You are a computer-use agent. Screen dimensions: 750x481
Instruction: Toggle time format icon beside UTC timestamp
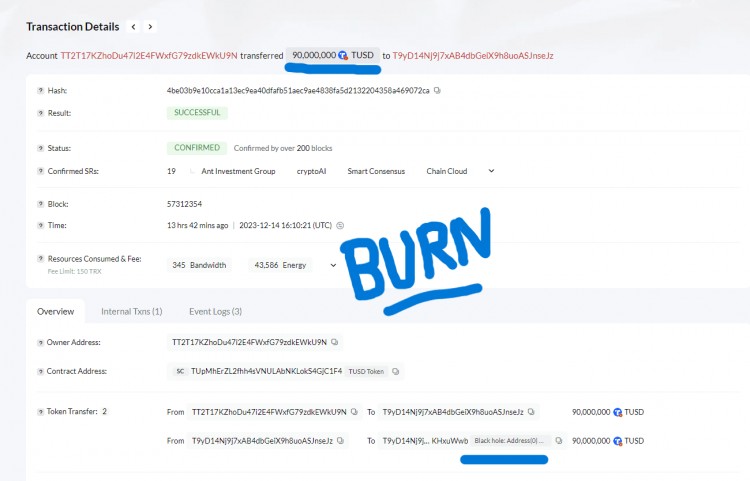[x=340, y=225]
